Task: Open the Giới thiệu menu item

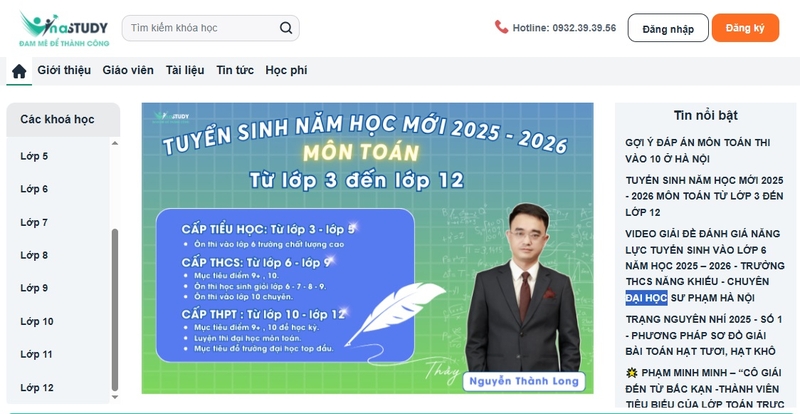Action: pyautogui.click(x=64, y=70)
